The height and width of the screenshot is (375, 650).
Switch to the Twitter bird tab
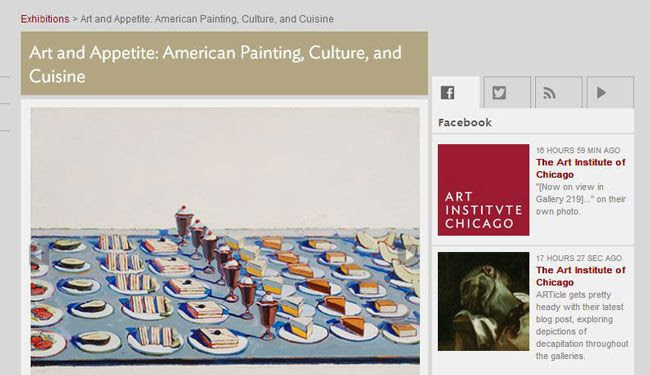click(x=499, y=92)
